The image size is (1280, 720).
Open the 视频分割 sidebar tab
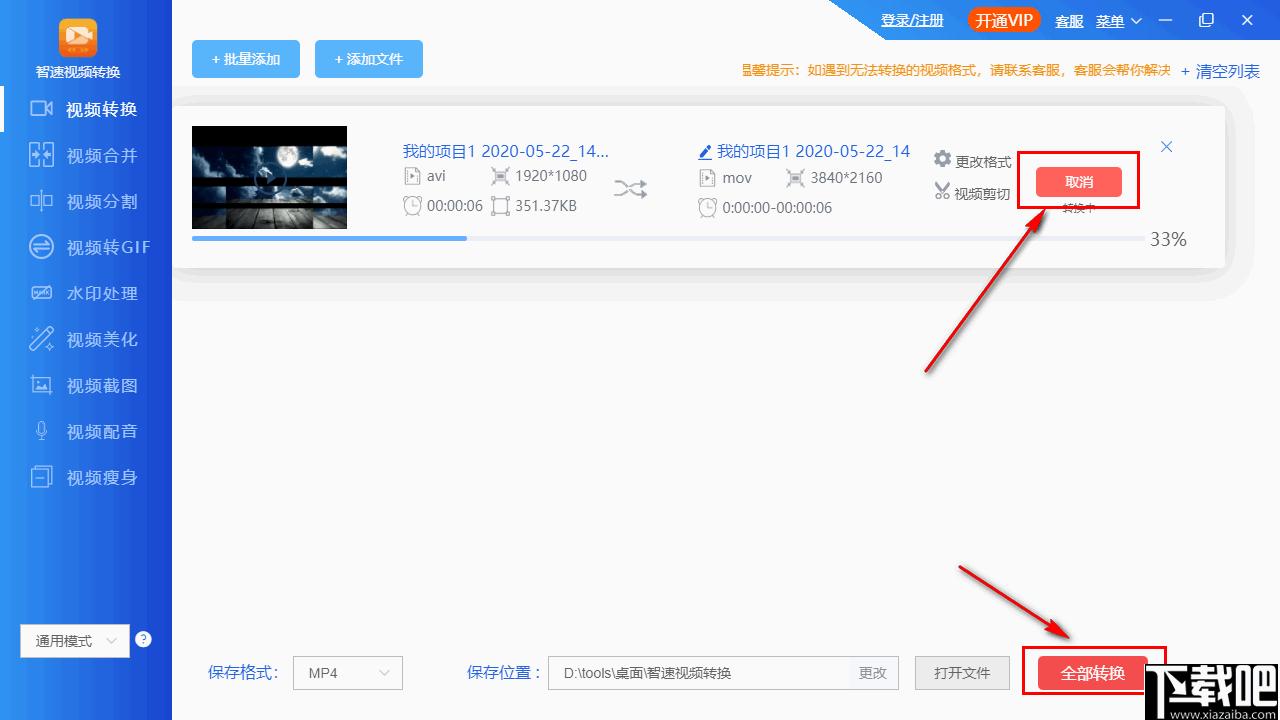click(x=86, y=201)
